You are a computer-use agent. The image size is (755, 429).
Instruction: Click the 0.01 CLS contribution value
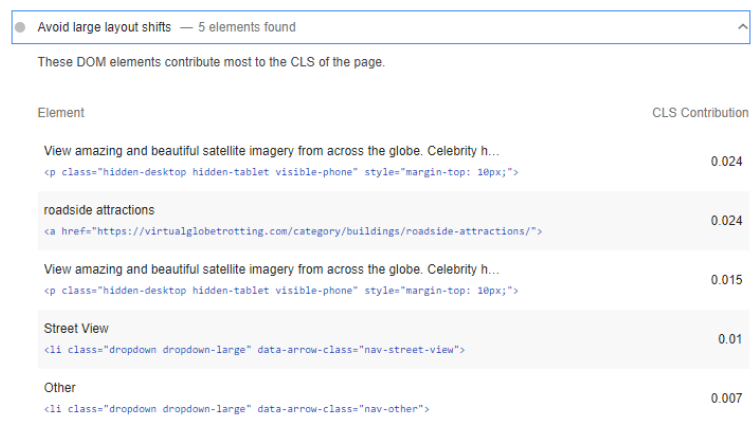[729, 339]
